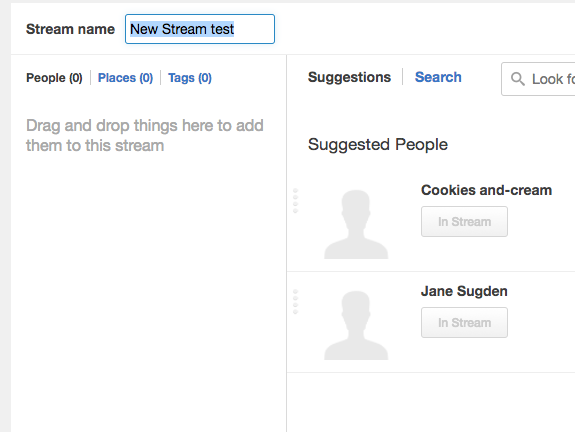575x432 pixels.
Task: Click the selected New Stream test text
Action: click(x=182, y=29)
